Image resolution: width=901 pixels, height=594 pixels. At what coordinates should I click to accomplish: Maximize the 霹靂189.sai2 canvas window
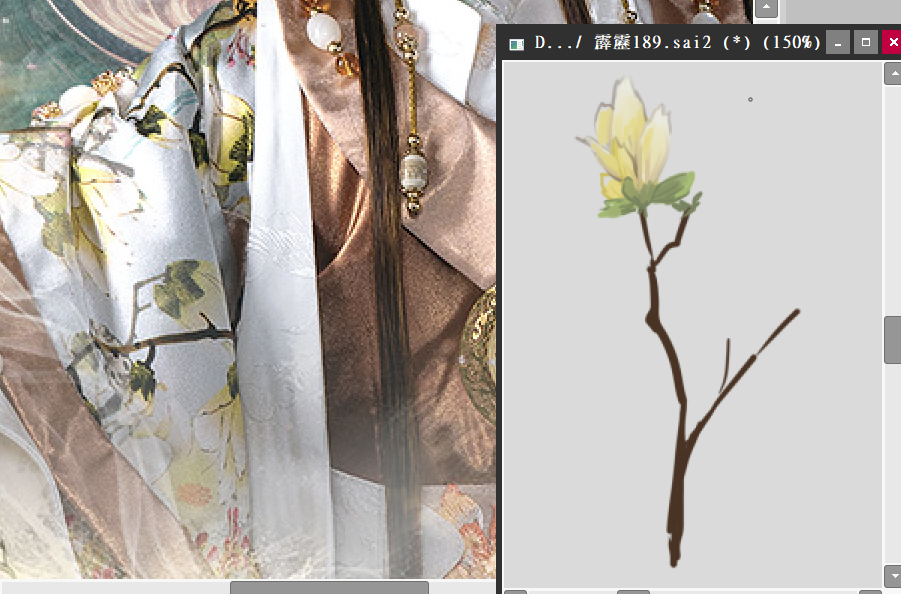point(865,43)
